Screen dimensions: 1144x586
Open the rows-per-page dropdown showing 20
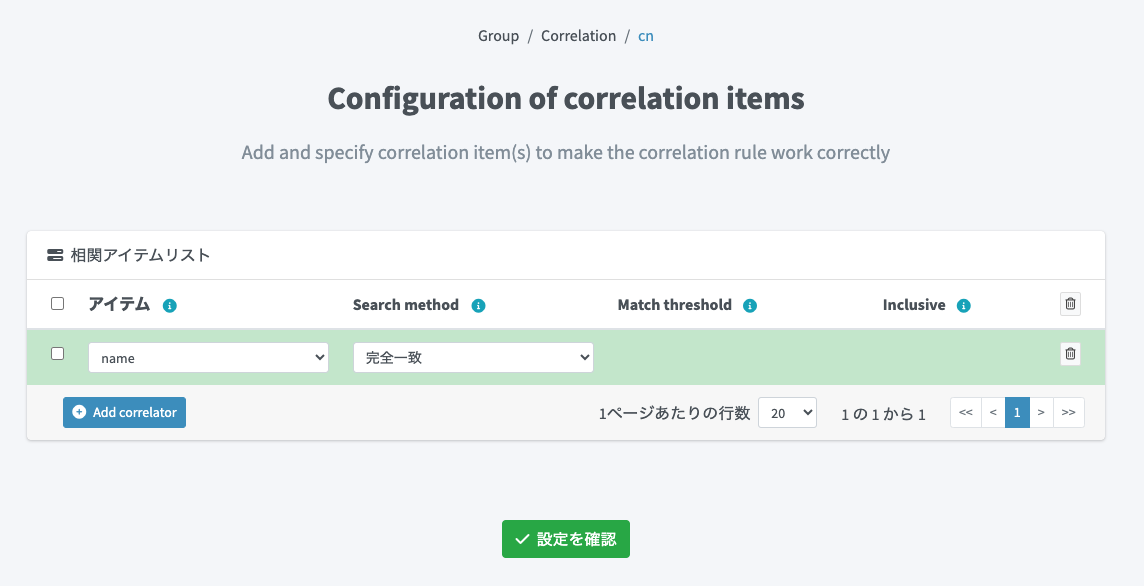787,413
